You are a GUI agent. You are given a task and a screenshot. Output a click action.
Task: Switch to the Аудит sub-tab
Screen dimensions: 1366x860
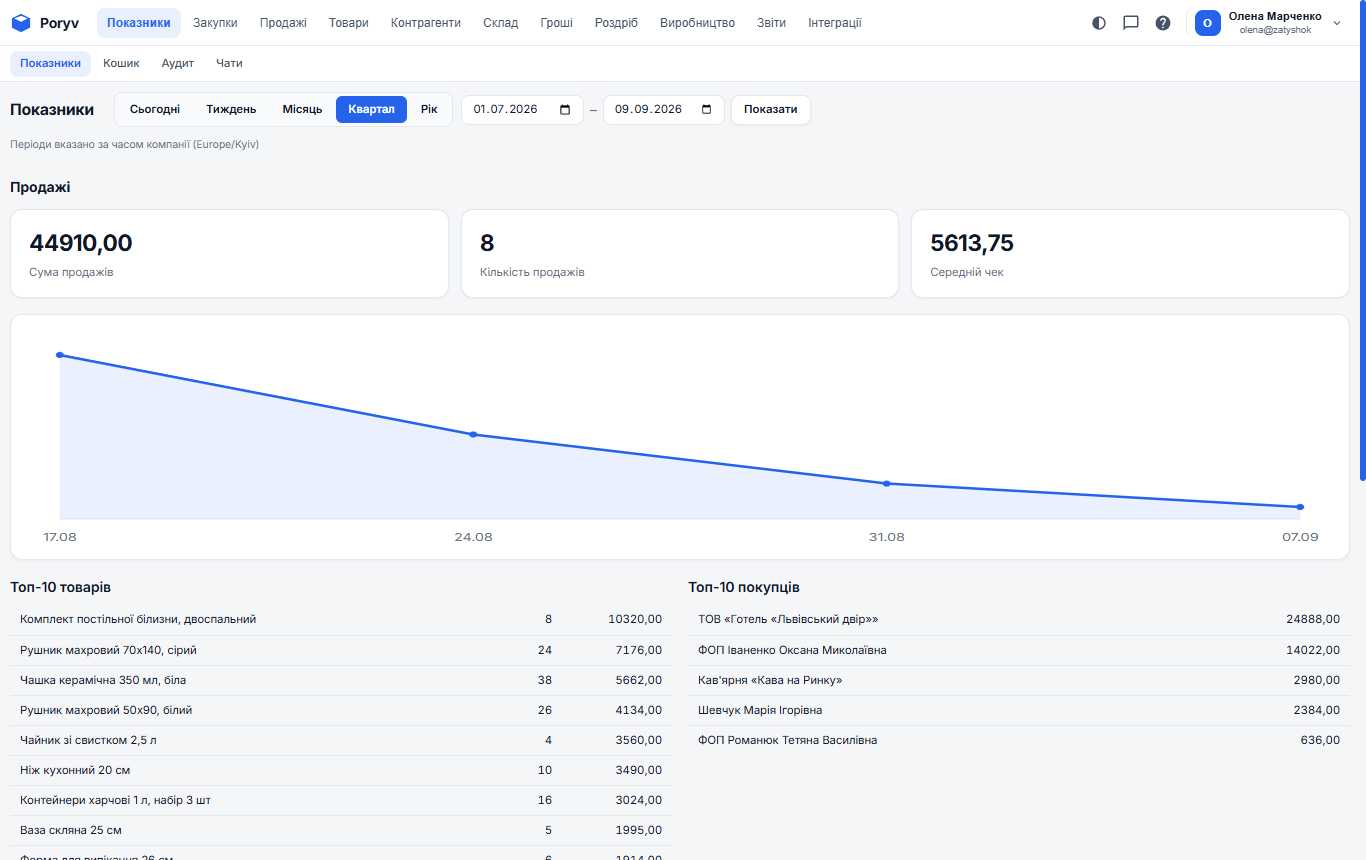pos(178,63)
